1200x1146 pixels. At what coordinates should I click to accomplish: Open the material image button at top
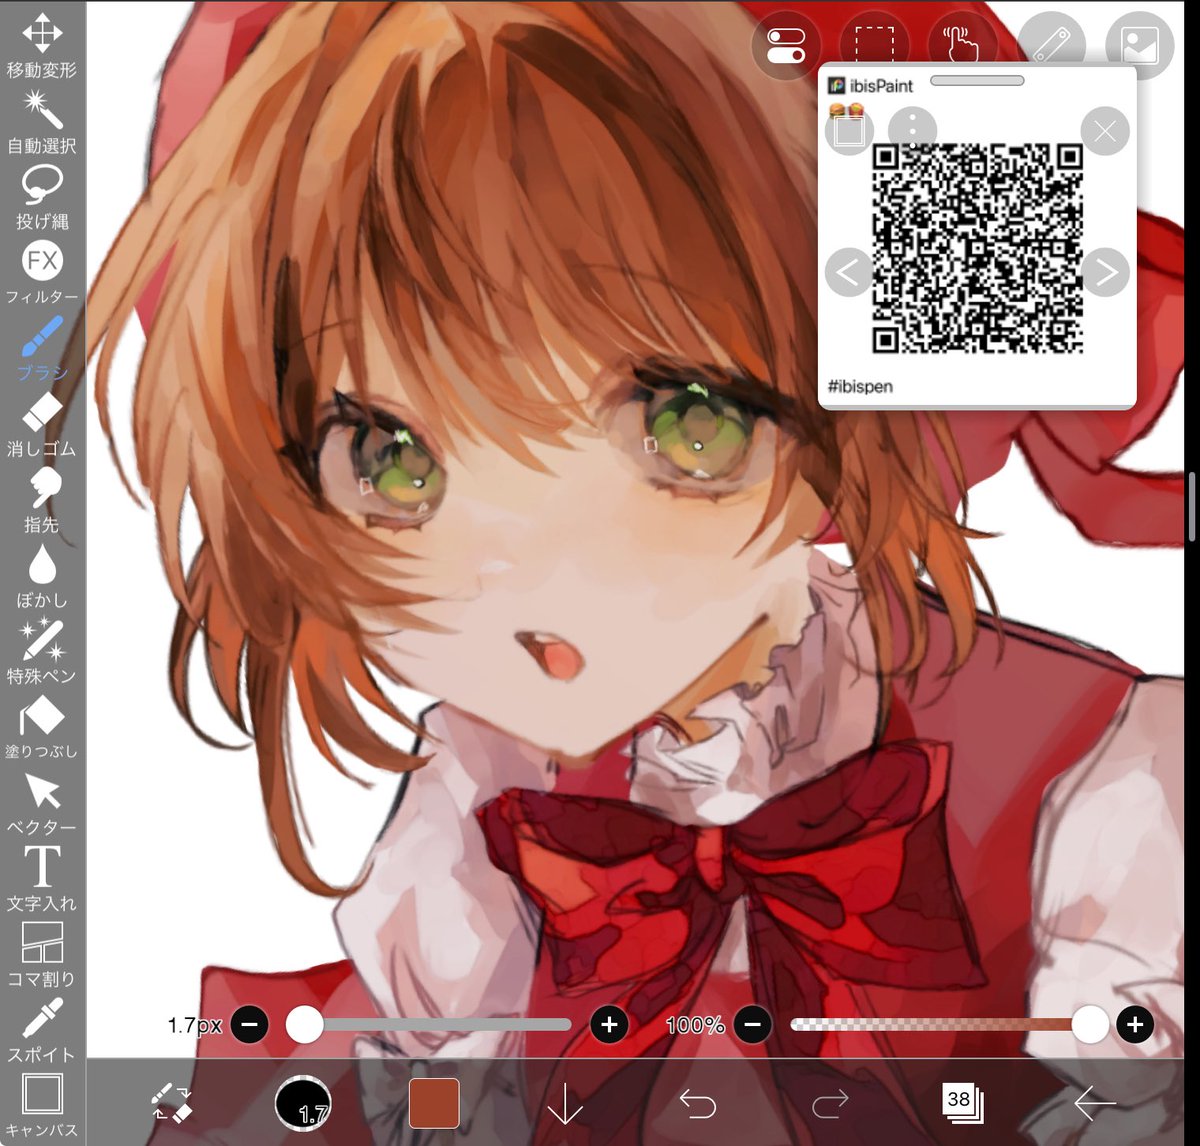(x=1140, y=45)
